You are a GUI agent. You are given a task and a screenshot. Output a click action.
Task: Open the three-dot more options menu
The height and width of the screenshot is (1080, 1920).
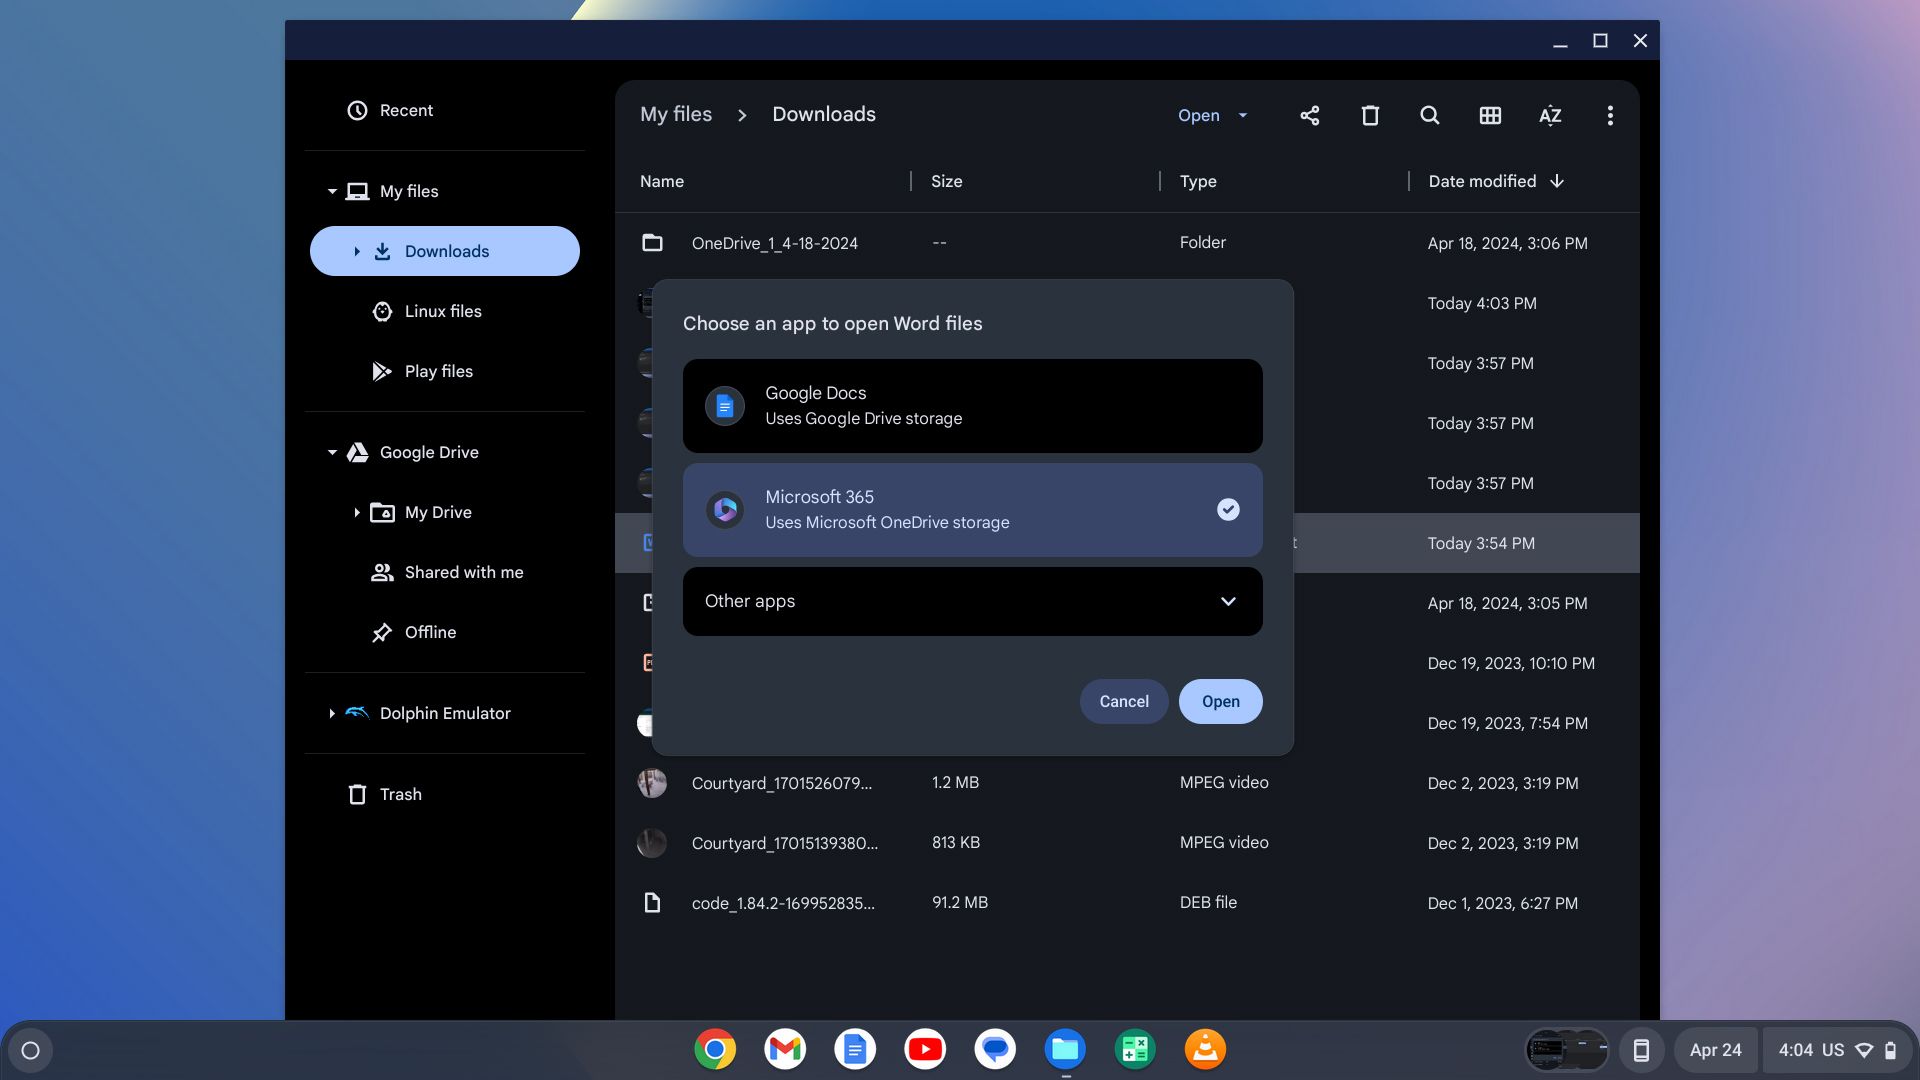[1610, 115]
